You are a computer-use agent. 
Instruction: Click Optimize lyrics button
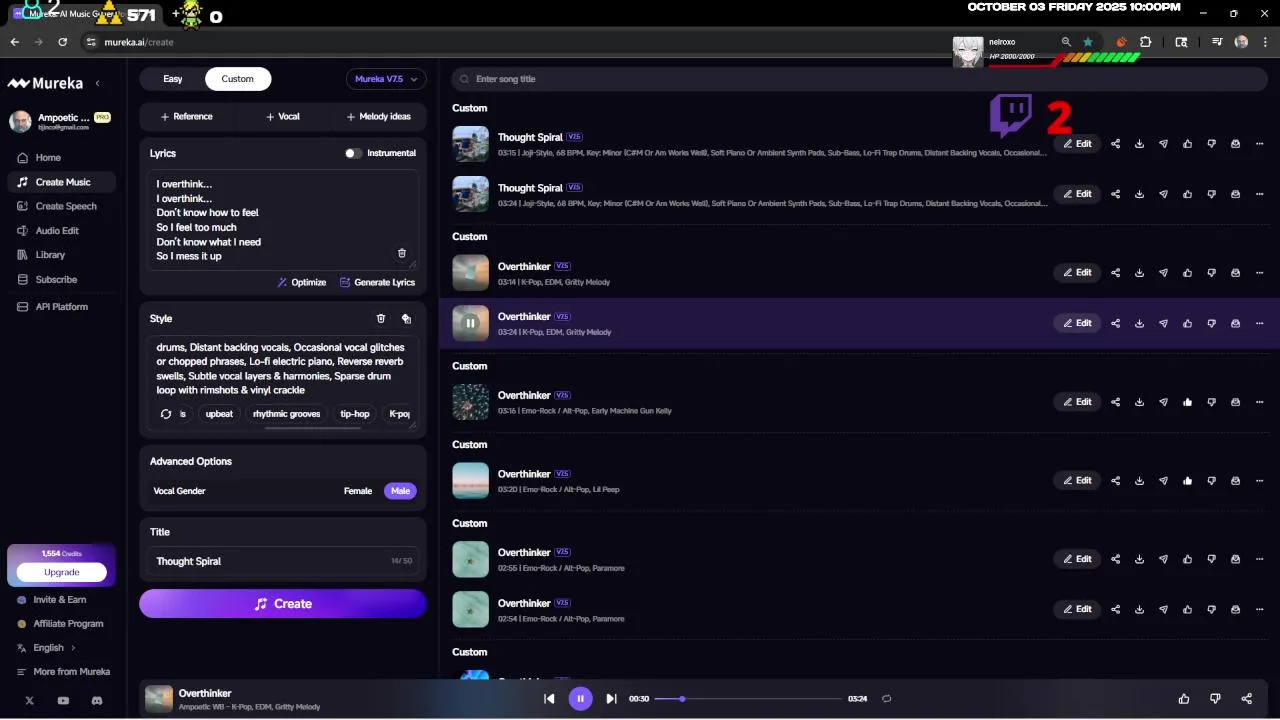coord(302,283)
